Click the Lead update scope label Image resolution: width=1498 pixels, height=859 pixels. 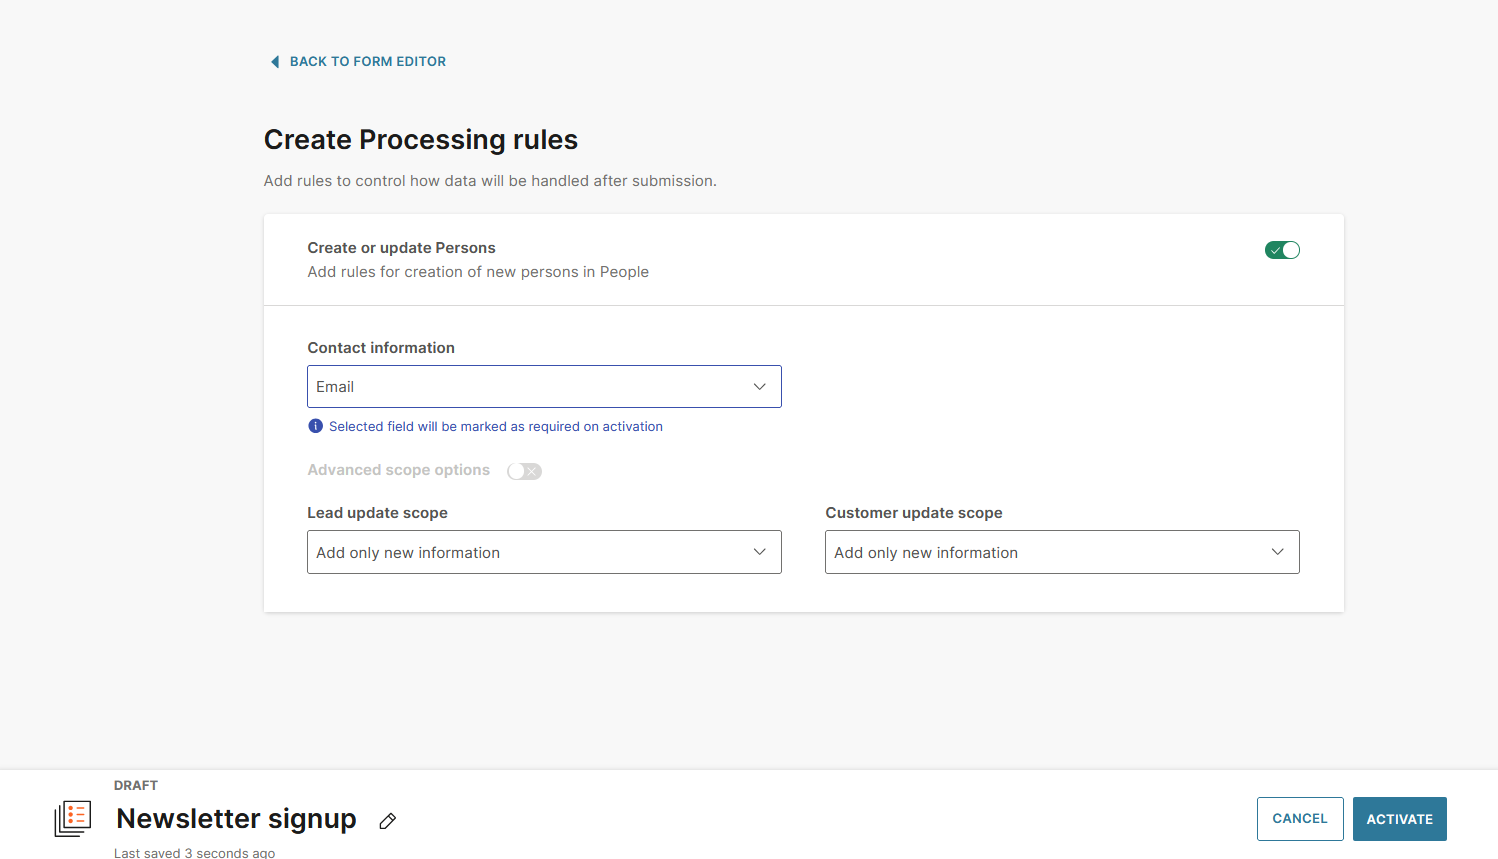(377, 513)
